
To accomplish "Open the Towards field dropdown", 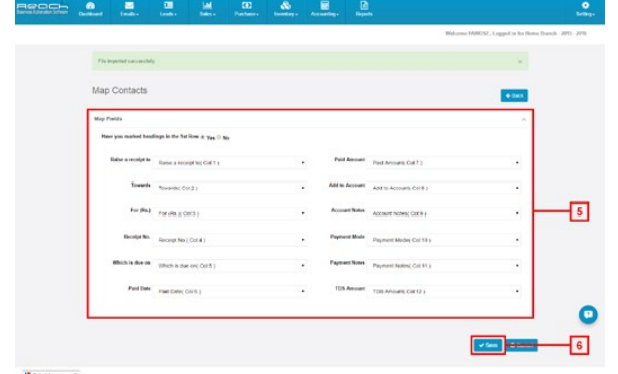I will 230,188.
